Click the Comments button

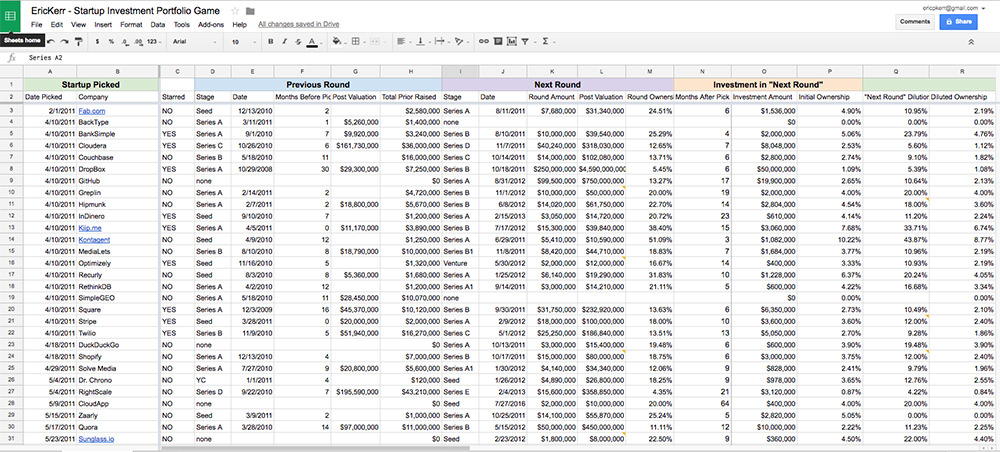pyautogui.click(x=915, y=22)
